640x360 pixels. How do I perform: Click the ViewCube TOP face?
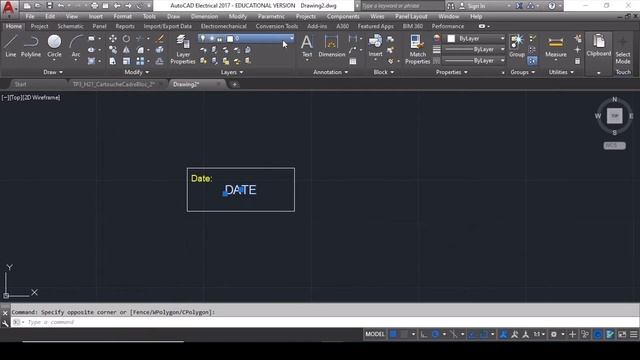614,116
